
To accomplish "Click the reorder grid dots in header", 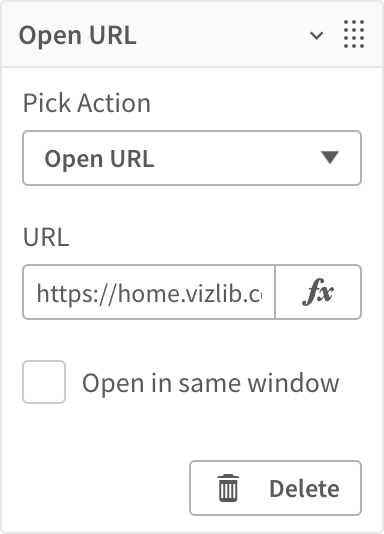I will (x=354, y=34).
